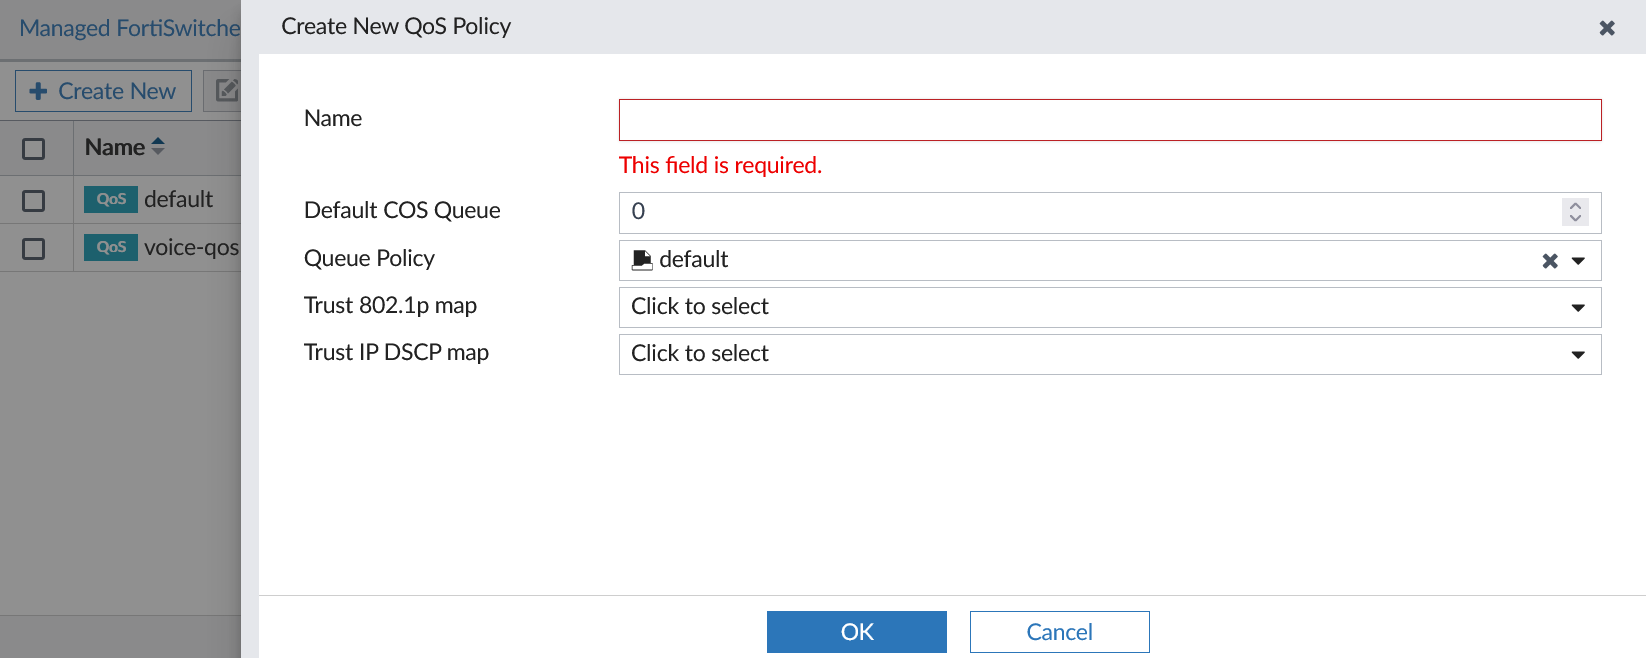Focus the Name input field
Viewport: 1646px width, 658px height.
coord(1109,120)
